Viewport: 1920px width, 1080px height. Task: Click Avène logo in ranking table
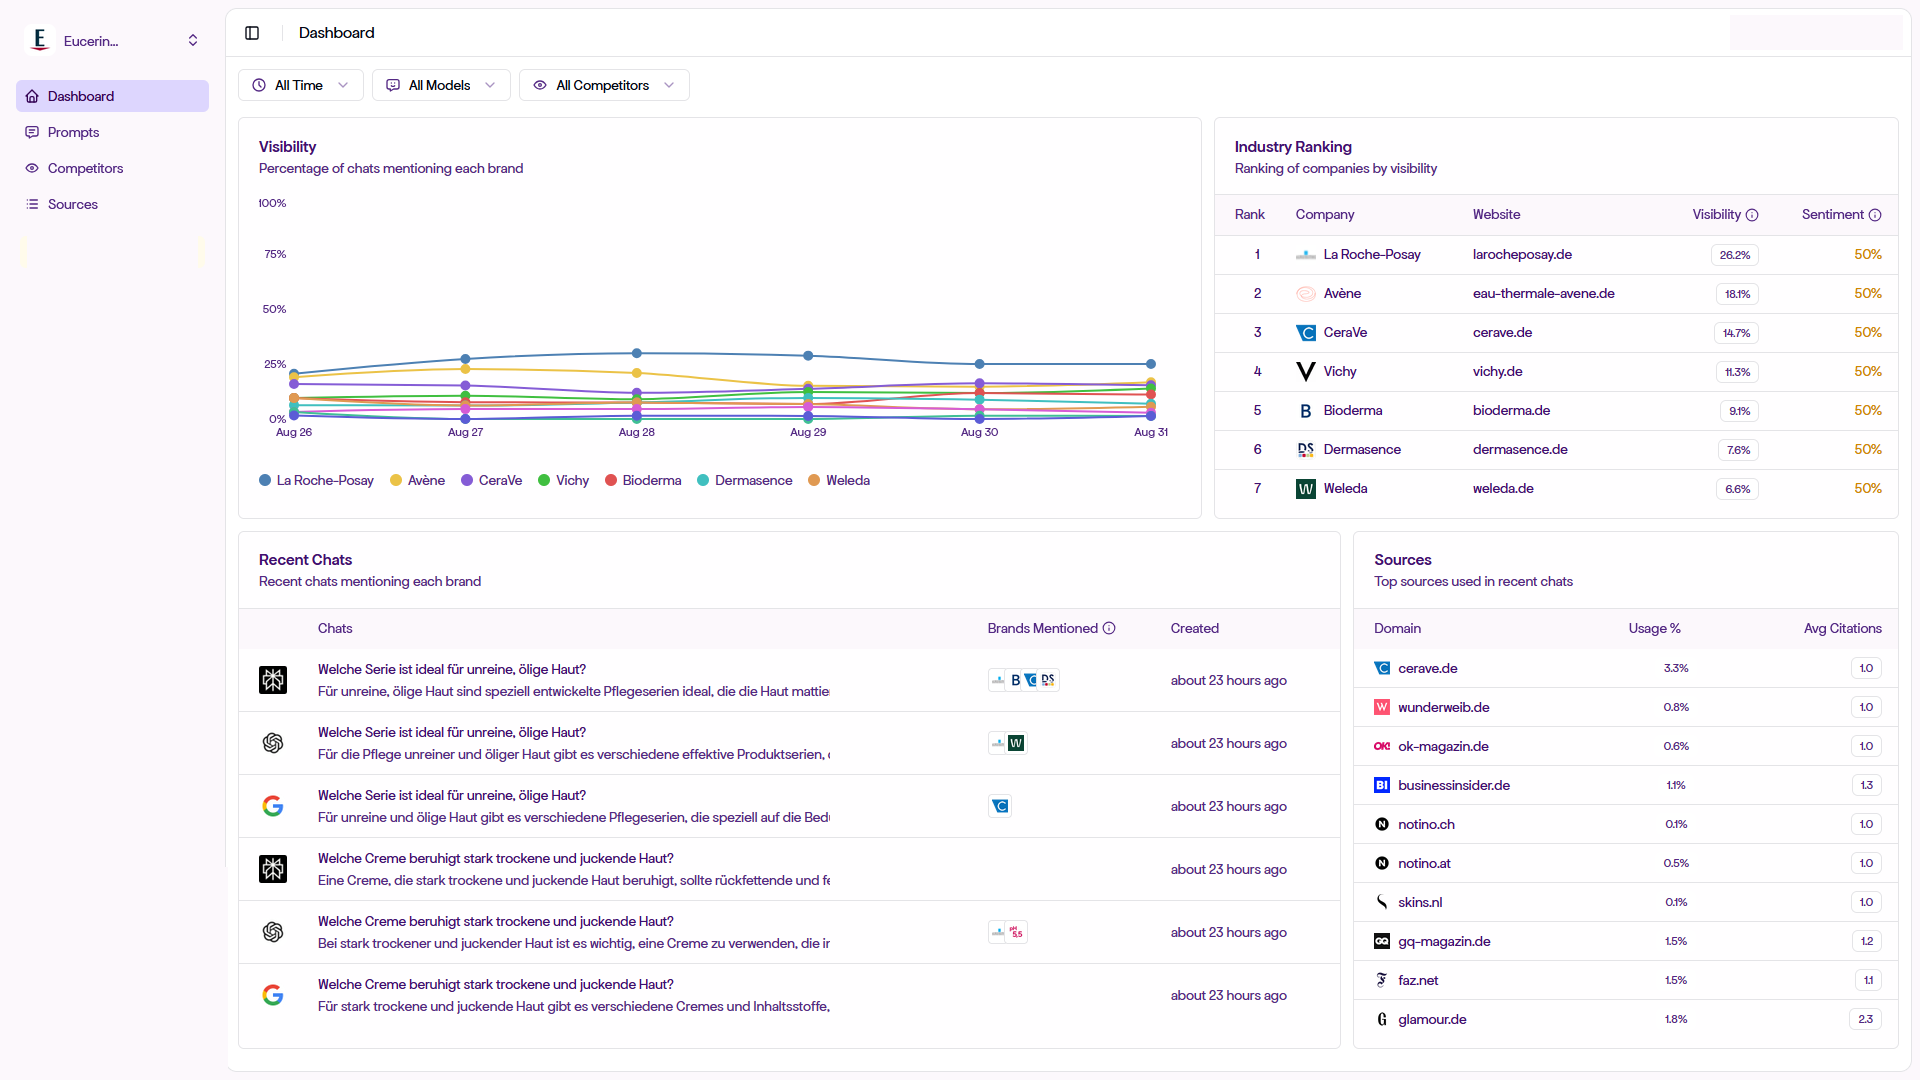(1306, 294)
